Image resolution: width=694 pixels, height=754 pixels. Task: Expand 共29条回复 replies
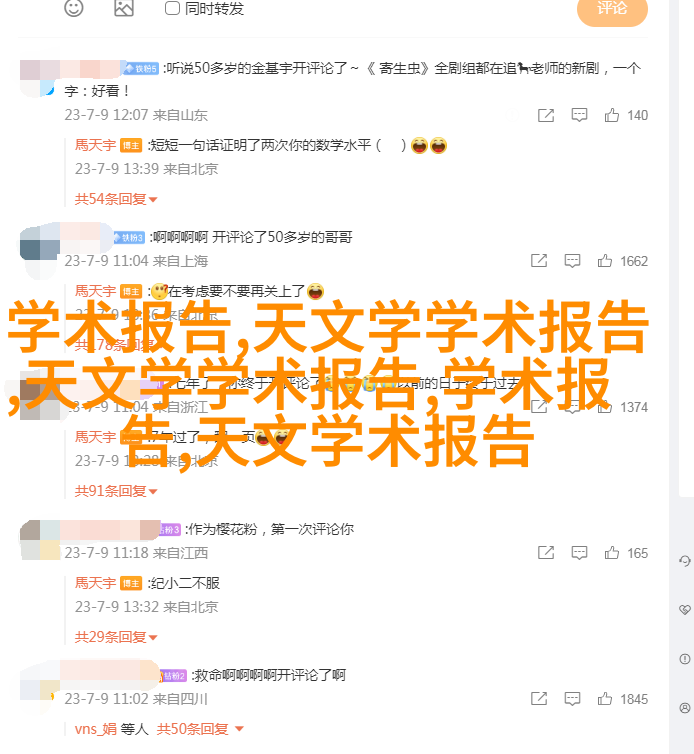(116, 637)
